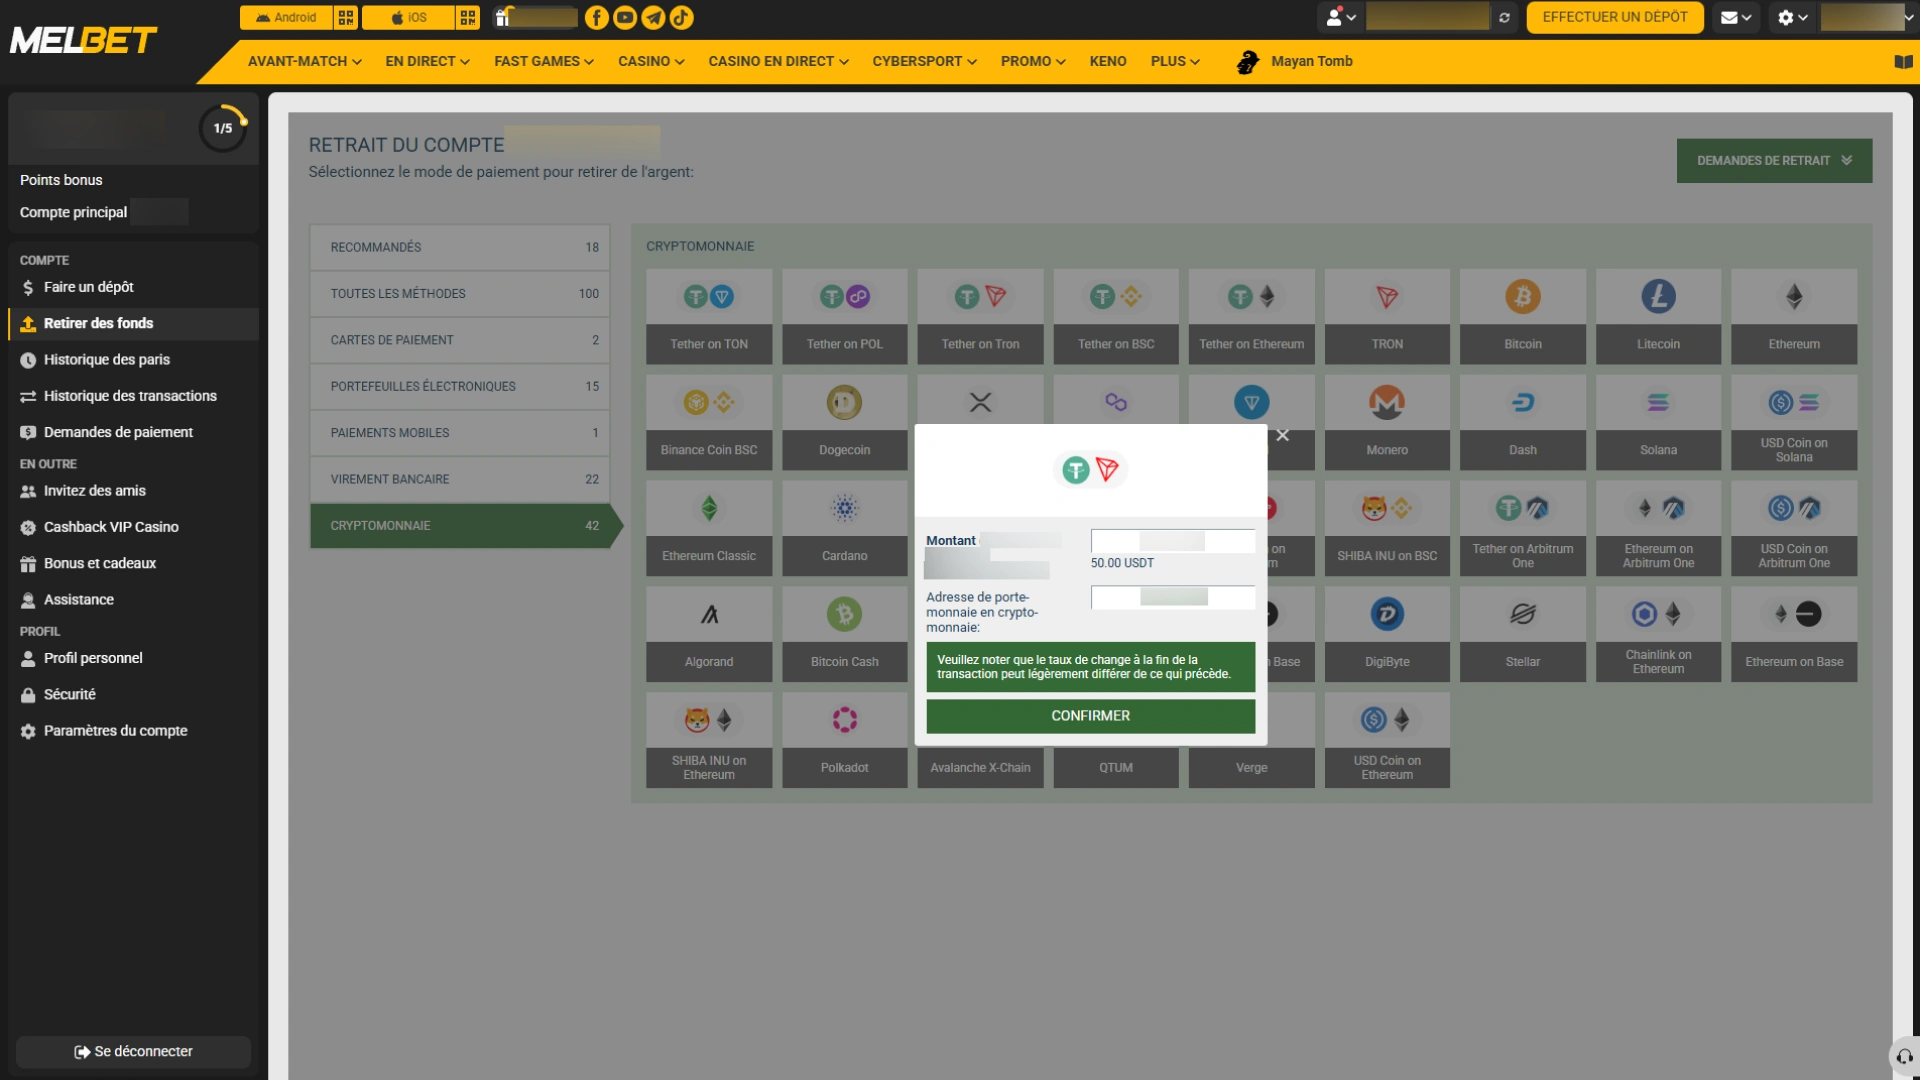
Task: Click the CONFIRMER button
Action: (1090, 716)
